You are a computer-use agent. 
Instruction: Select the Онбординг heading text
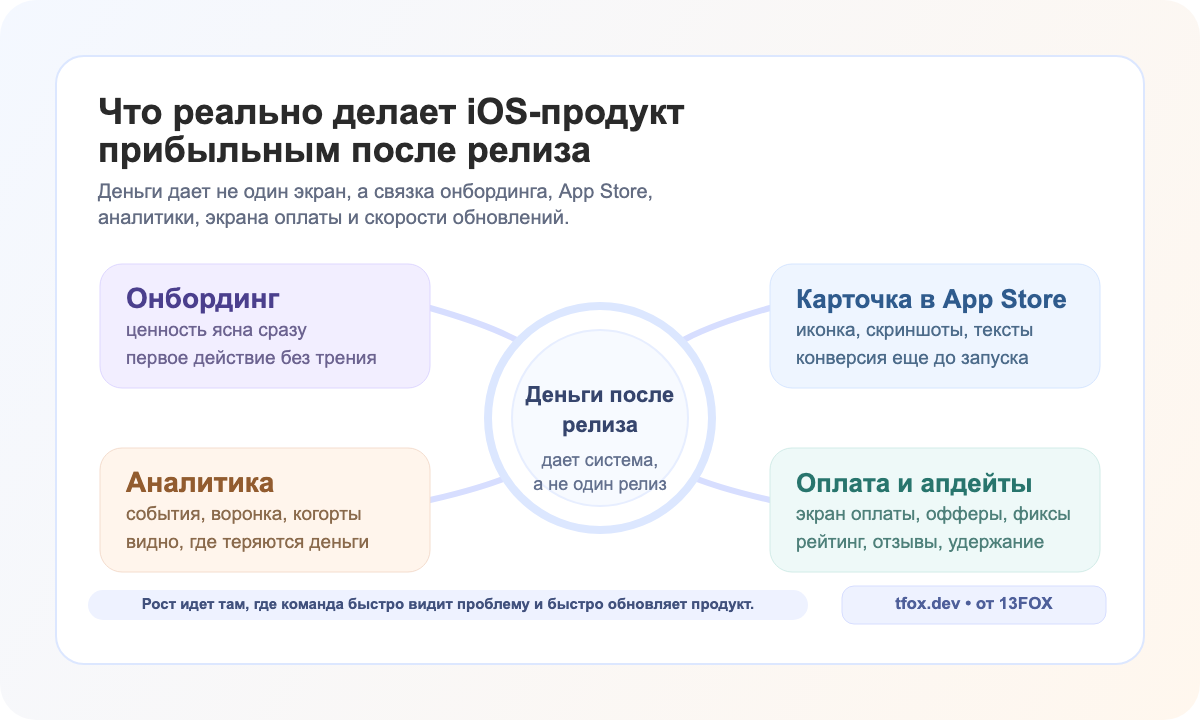[x=201, y=297]
